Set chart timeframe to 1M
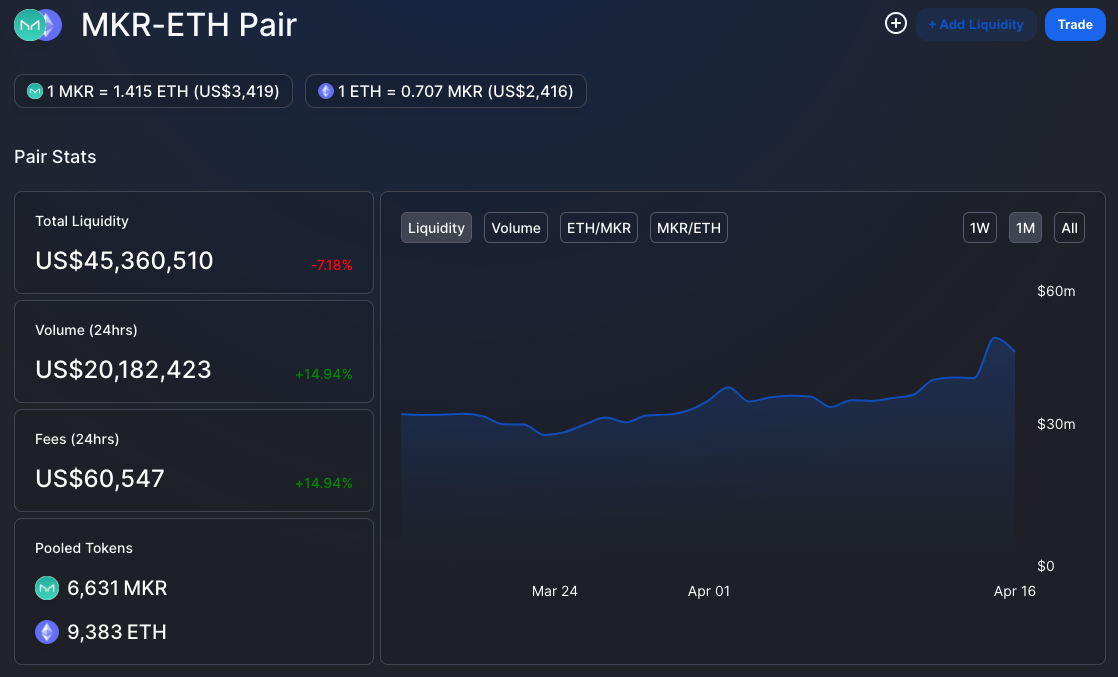This screenshot has height=677, width=1118. (1025, 228)
